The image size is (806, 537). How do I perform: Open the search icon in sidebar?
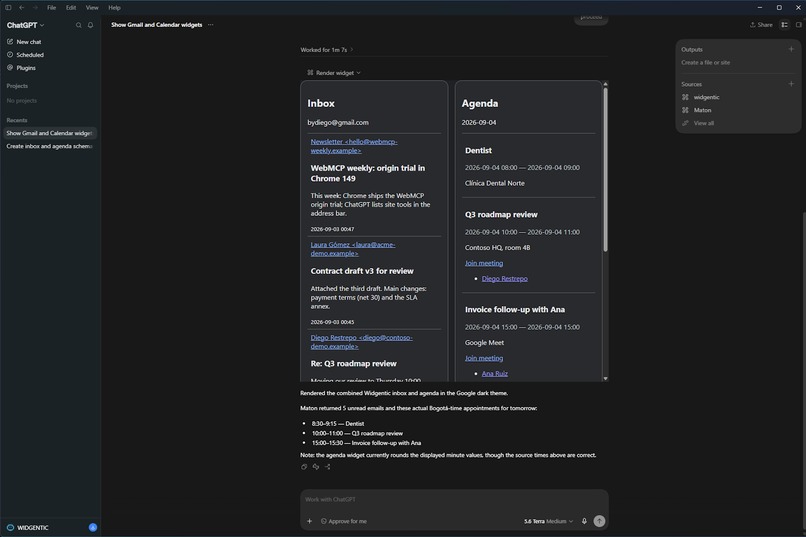coord(79,25)
